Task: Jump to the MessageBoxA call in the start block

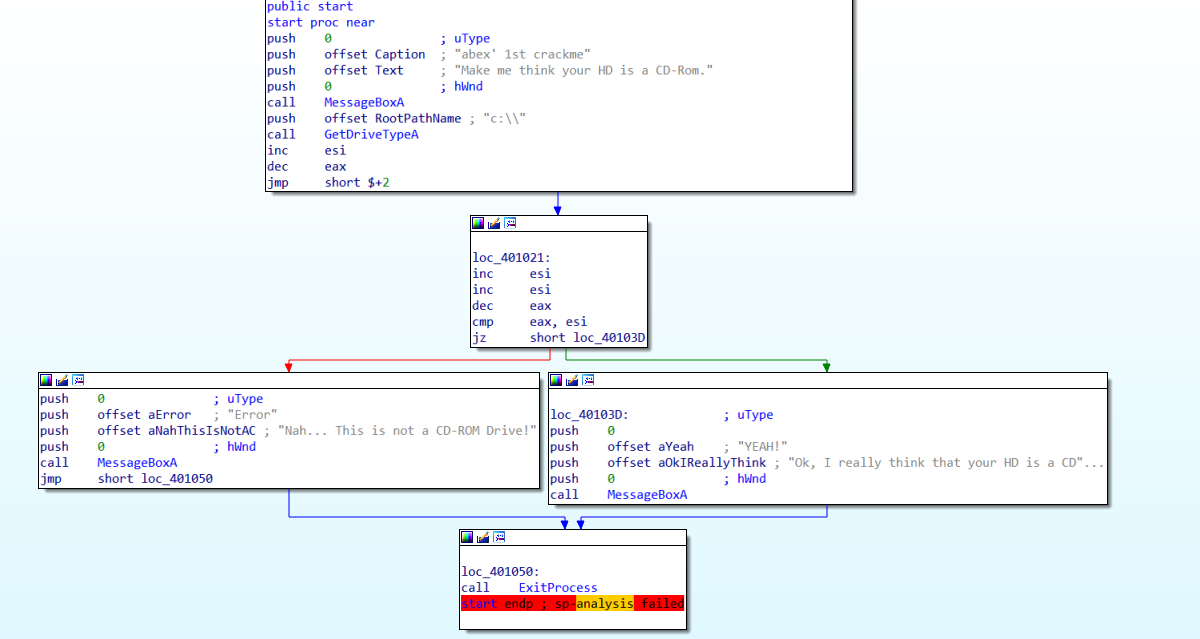Action: click(363, 102)
